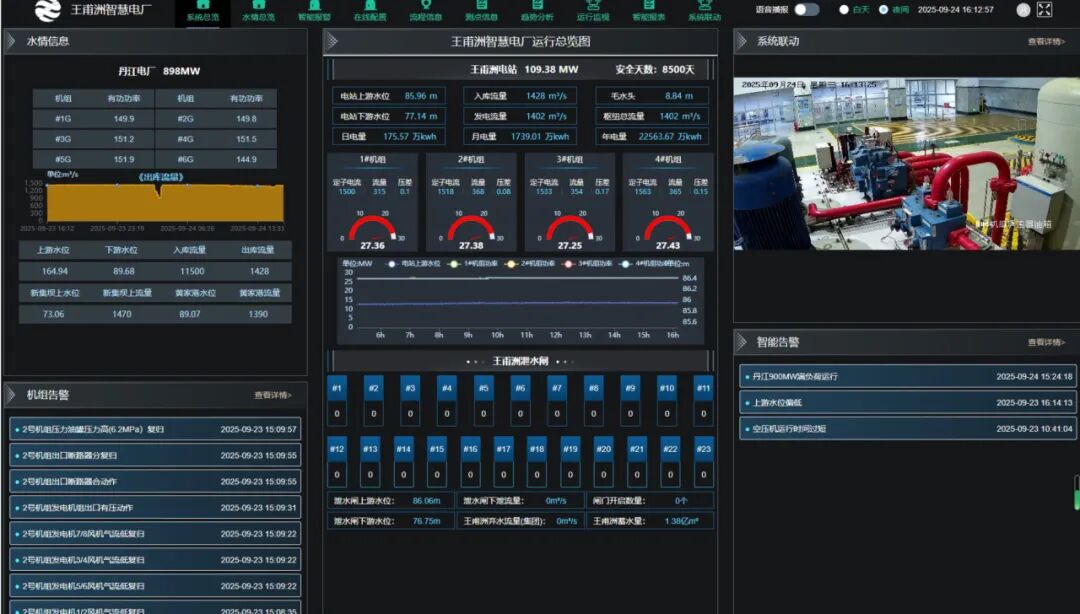
Task: Go to the 运行监视 monitoring icon
Action: (x=592, y=6)
